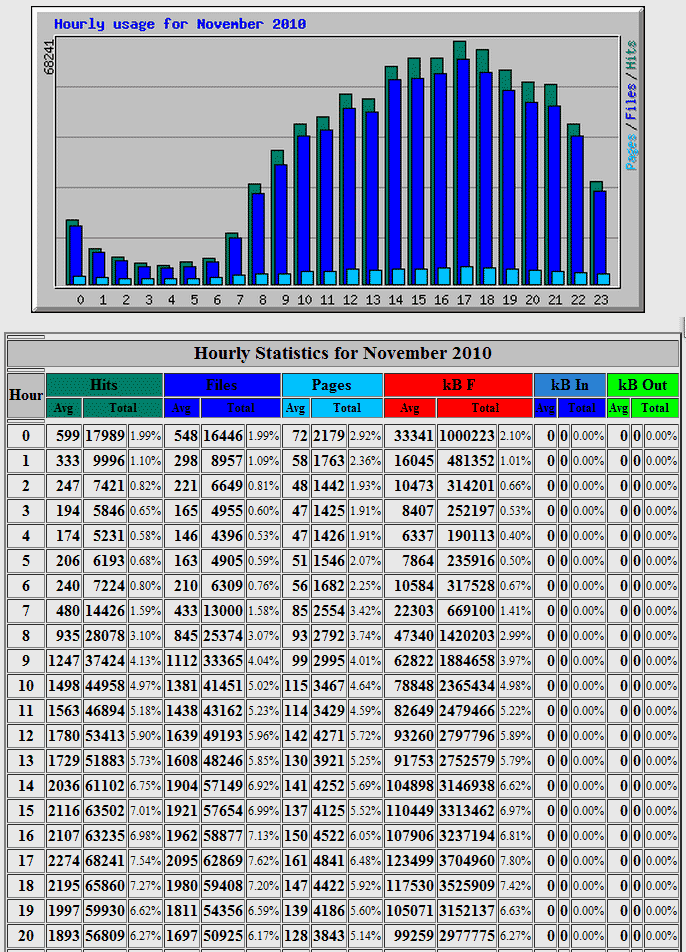Click the kB F percentage 7.80% in the hour 17 row
The image size is (686, 952).
point(515,861)
